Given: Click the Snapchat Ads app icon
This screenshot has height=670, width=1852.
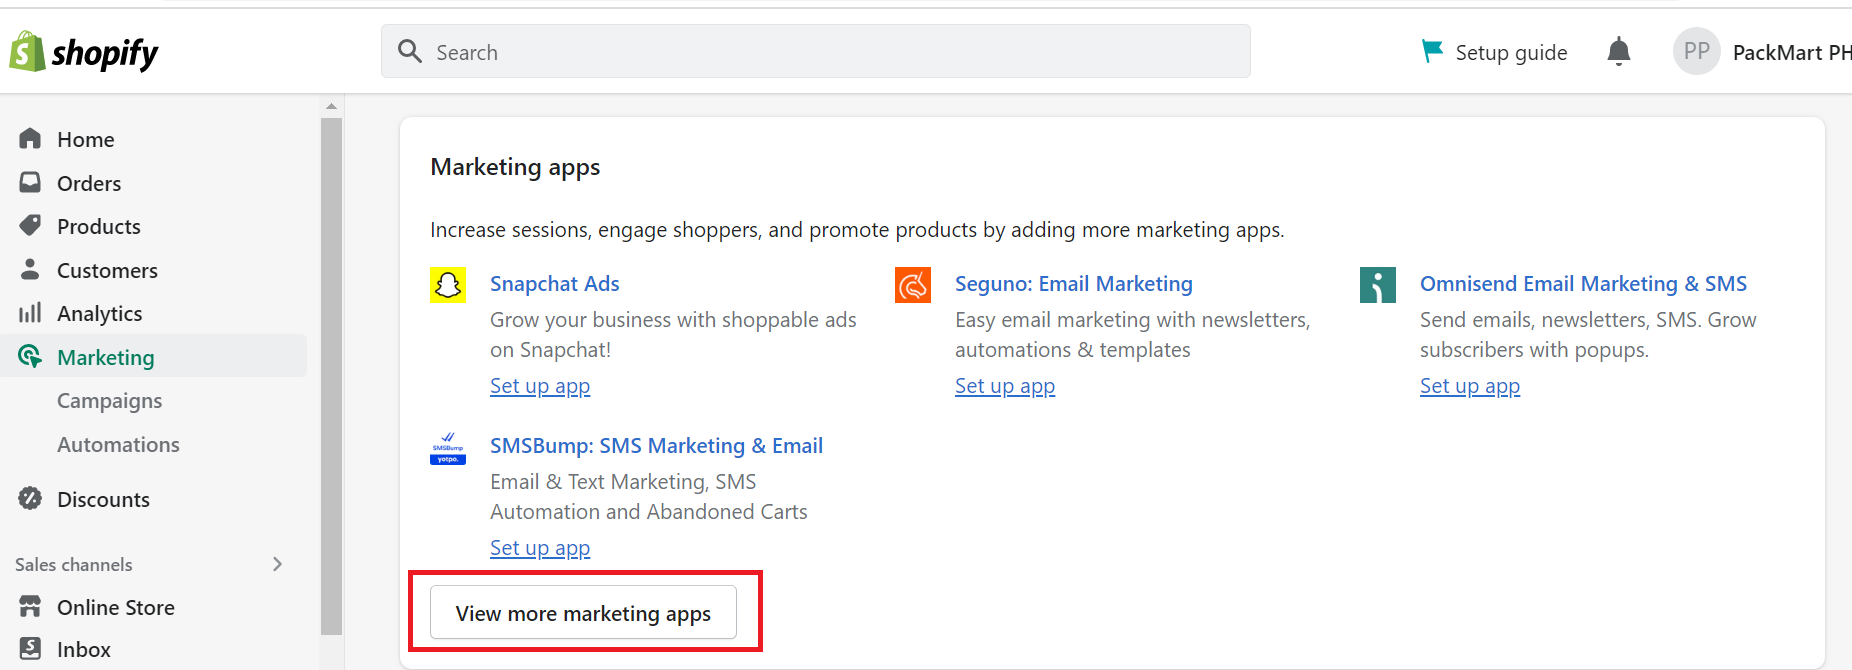Looking at the screenshot, I should [x=448, y=285].
